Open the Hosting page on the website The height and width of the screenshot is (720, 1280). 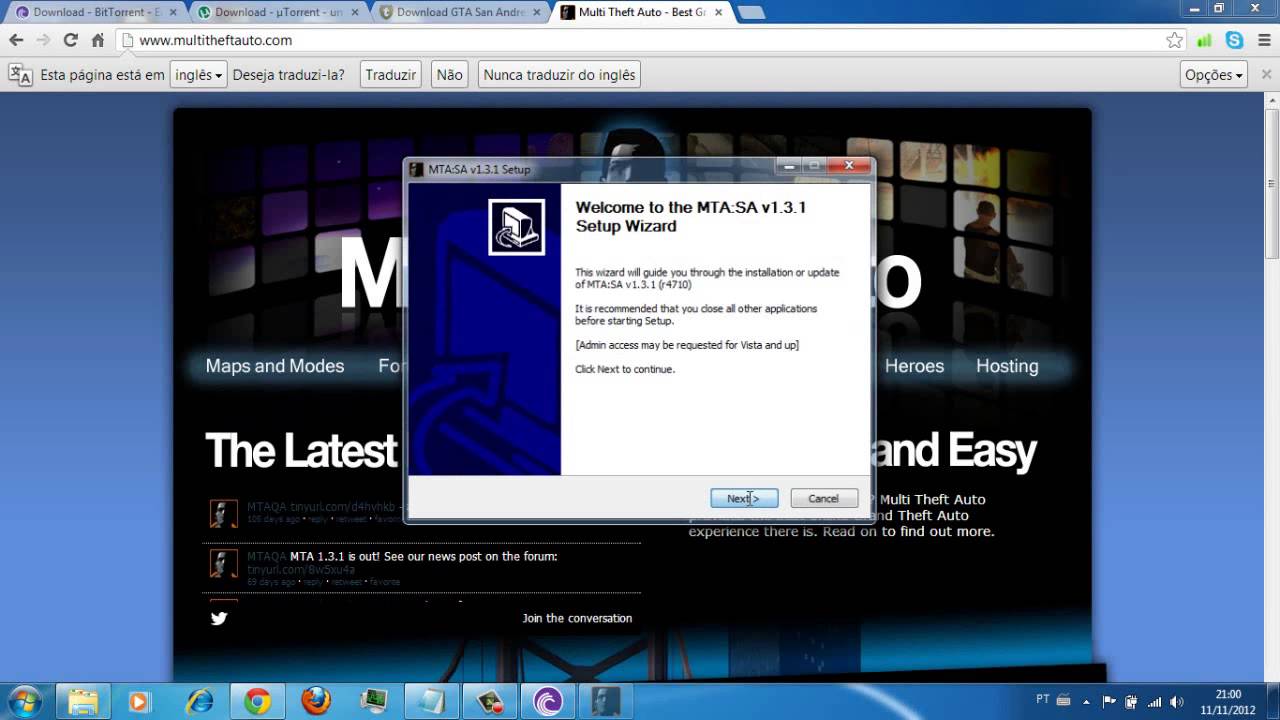1007,366
